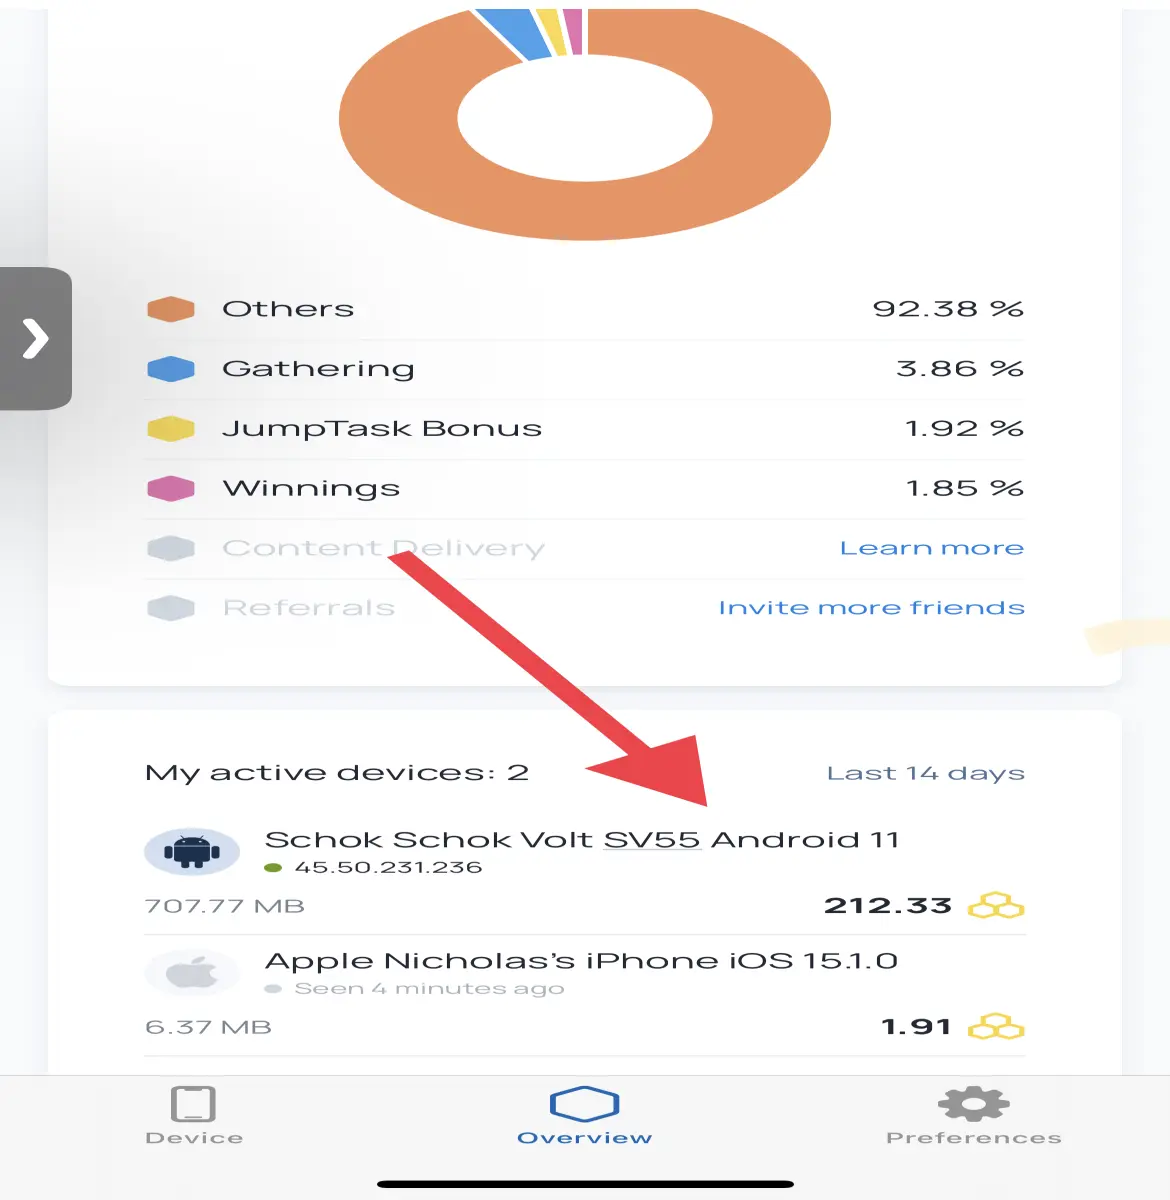Click the Apple device icon
Image resolution: width=1170 pixels, height=1200 pixels.
(192, 972)
